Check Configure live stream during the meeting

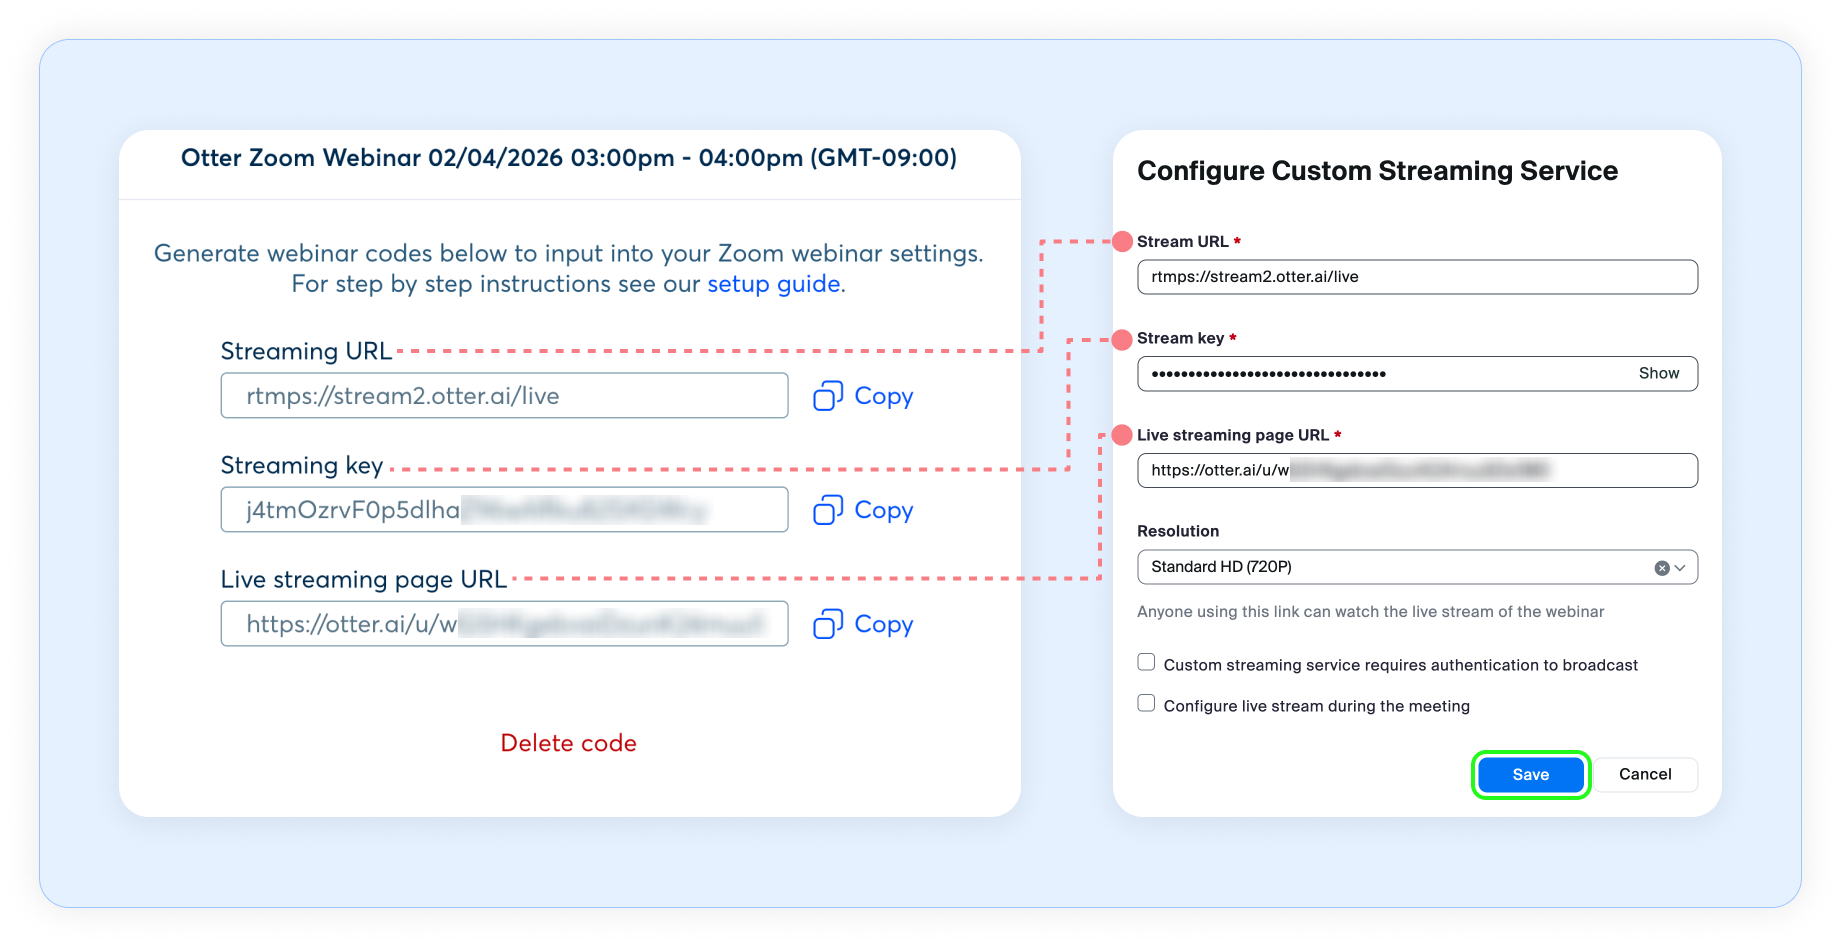pos(1146,704)
